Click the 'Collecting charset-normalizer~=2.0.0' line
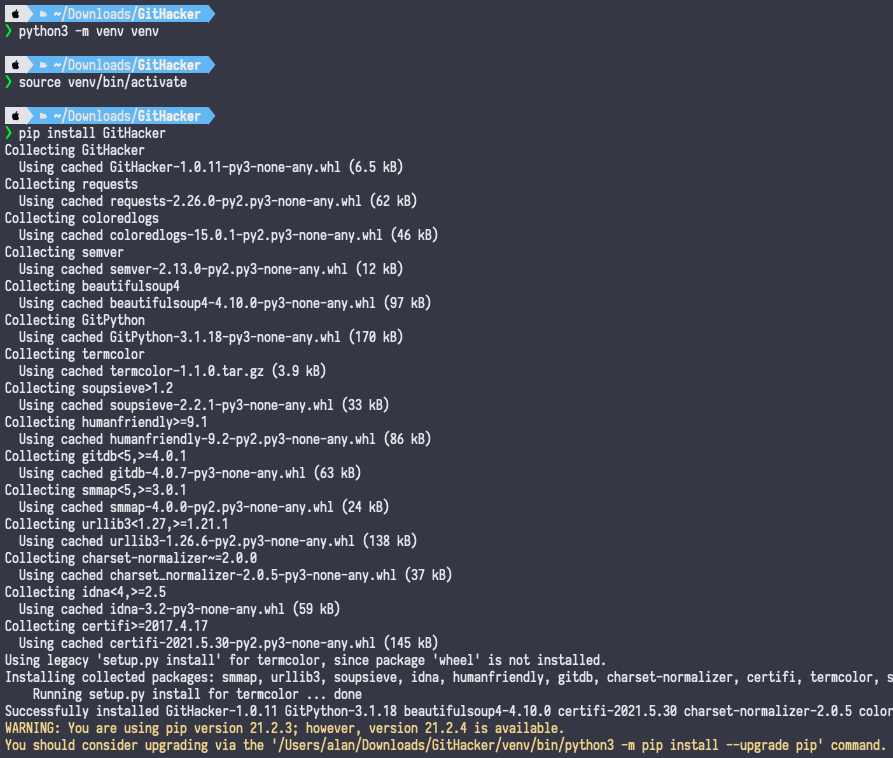This screenshot has width=893, height=758. [130, 558]
